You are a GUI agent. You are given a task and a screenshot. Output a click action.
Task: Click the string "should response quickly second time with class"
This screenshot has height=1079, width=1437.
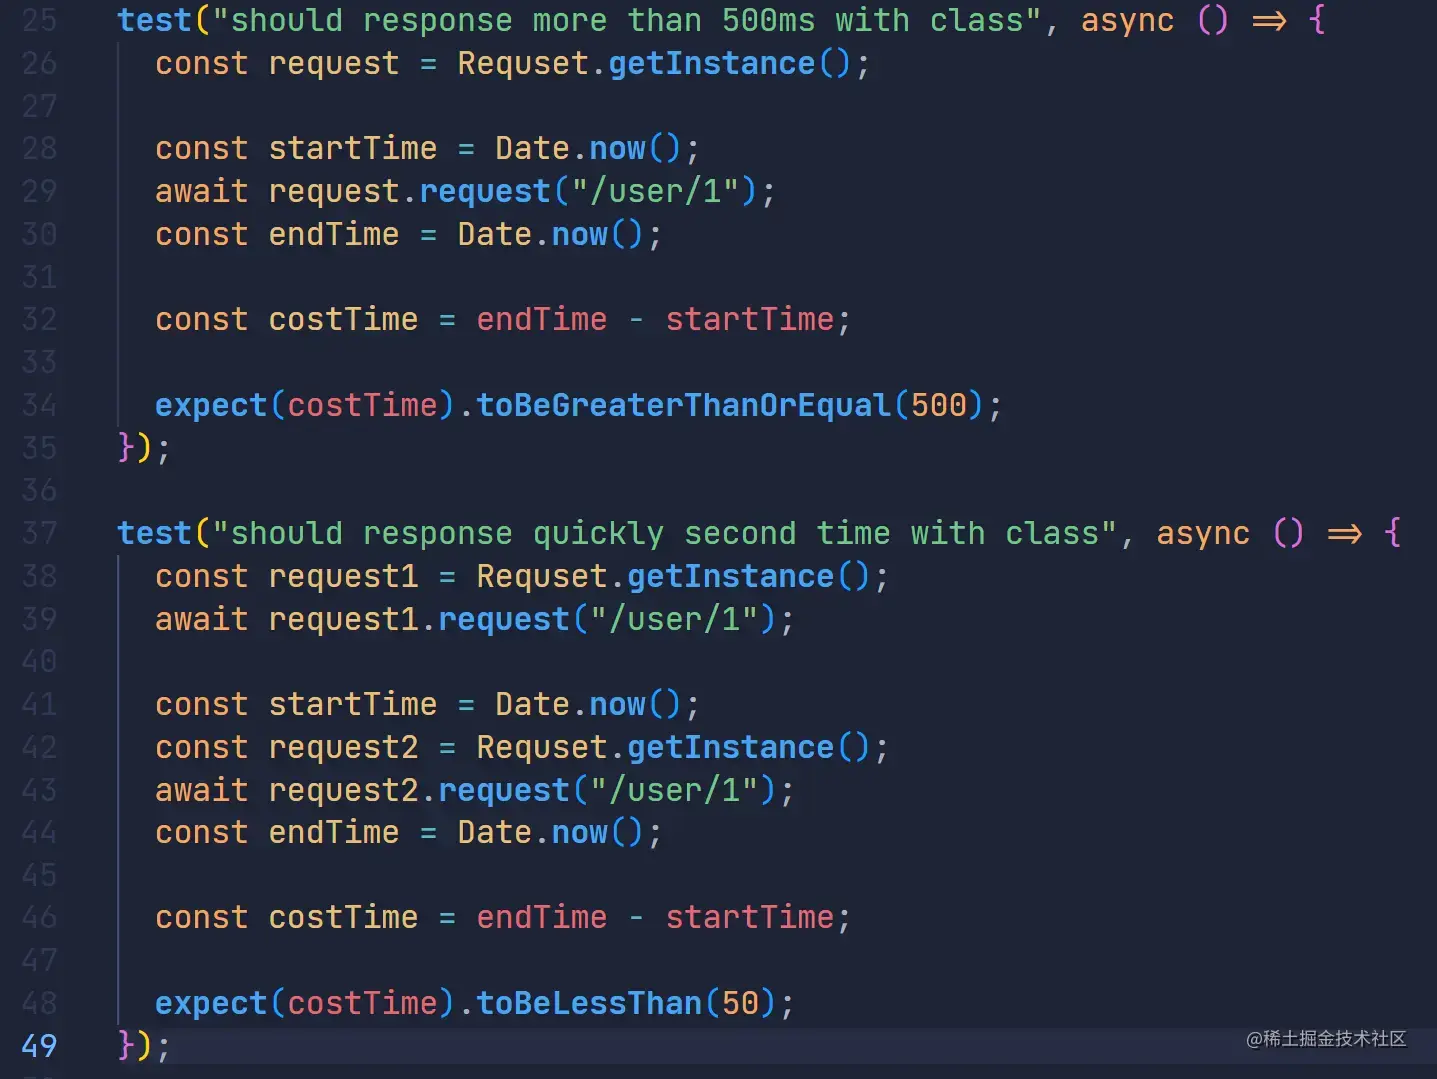click(x=664, y=533)
